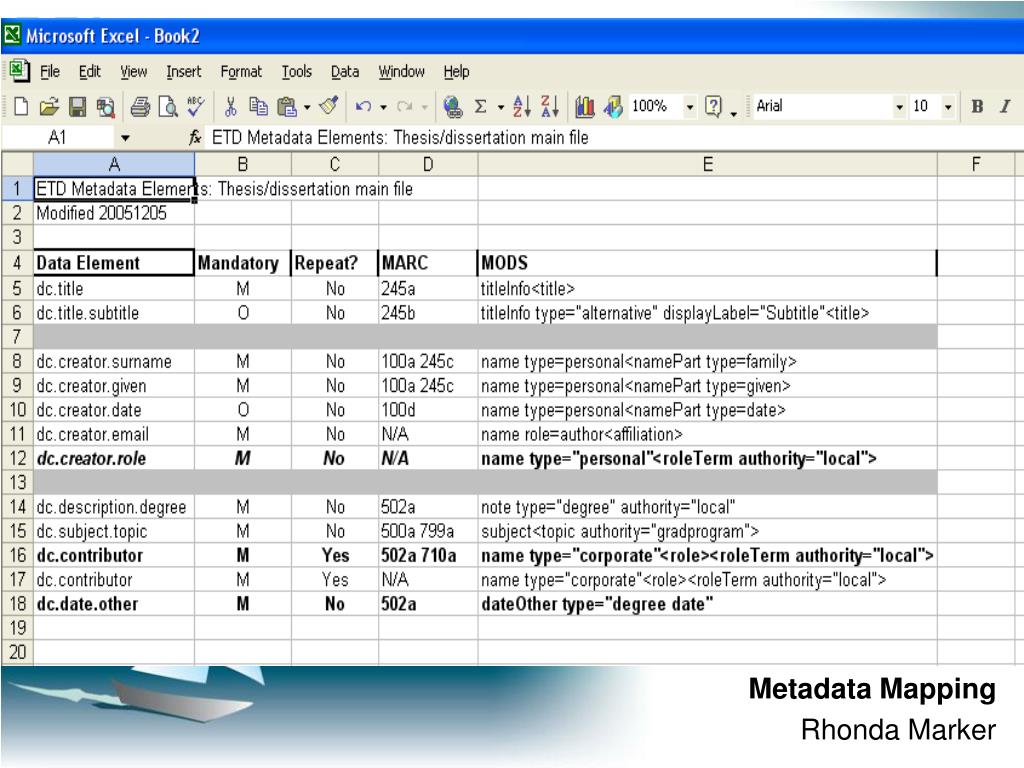Open toolbar options arrow after Help icon
Image resolution: width=1024 pixels, height=768 pixels.
[x=734, y=113]
